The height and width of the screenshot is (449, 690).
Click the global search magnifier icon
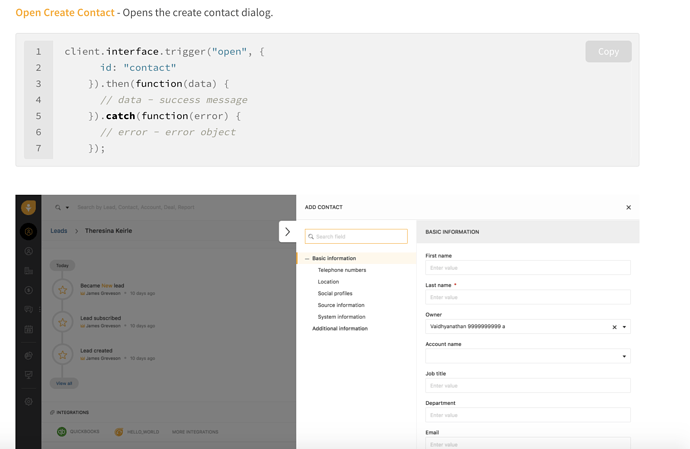58,207
